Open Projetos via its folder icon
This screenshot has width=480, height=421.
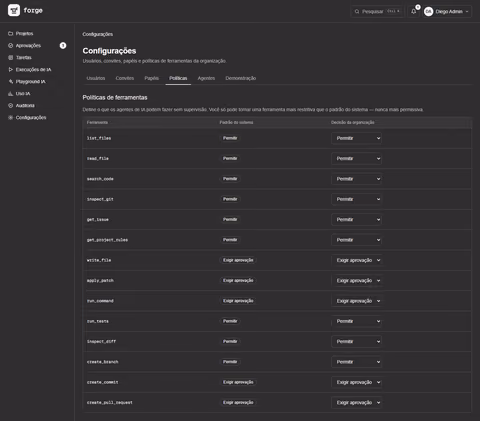coord(10,33)
